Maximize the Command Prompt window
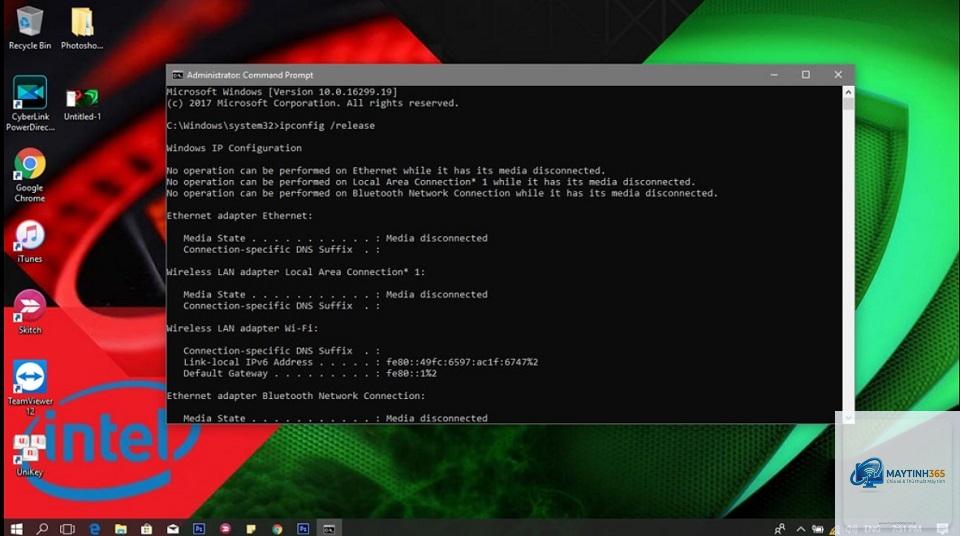 [x=806, y=75]
